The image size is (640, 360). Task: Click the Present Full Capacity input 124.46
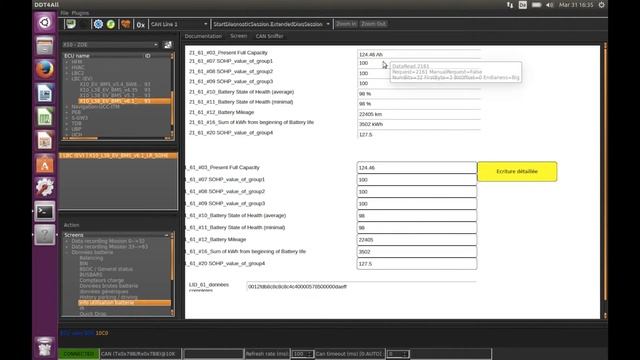(x=416, y=168)
